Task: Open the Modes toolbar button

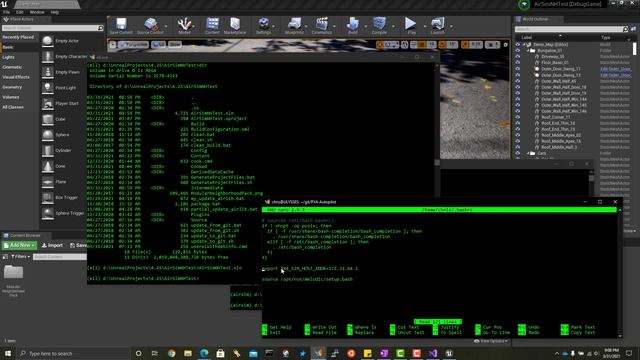Action: [184, 26]
